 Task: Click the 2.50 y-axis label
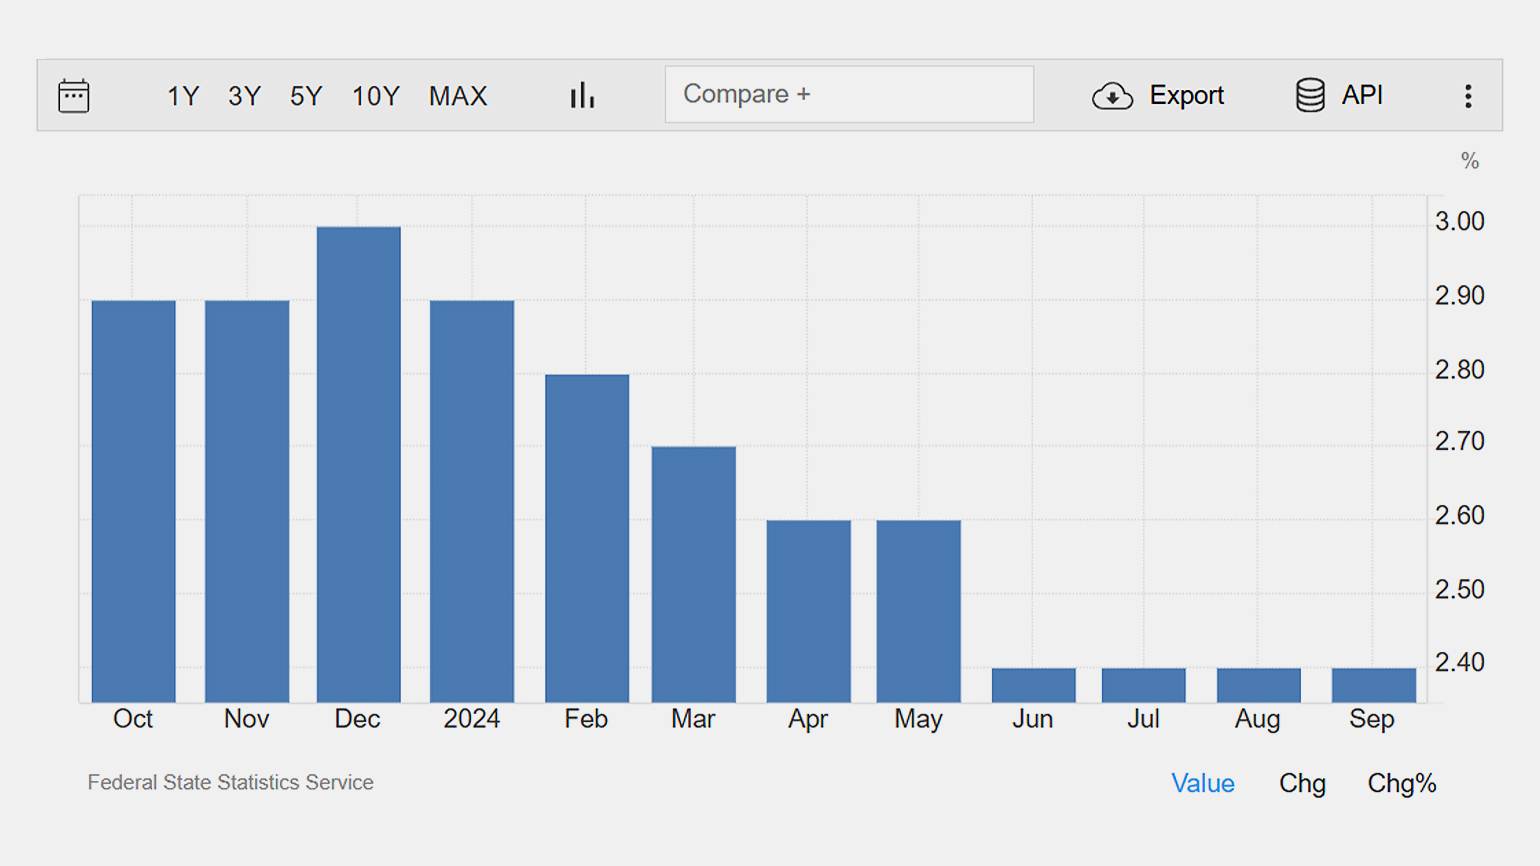[1460, 589]
